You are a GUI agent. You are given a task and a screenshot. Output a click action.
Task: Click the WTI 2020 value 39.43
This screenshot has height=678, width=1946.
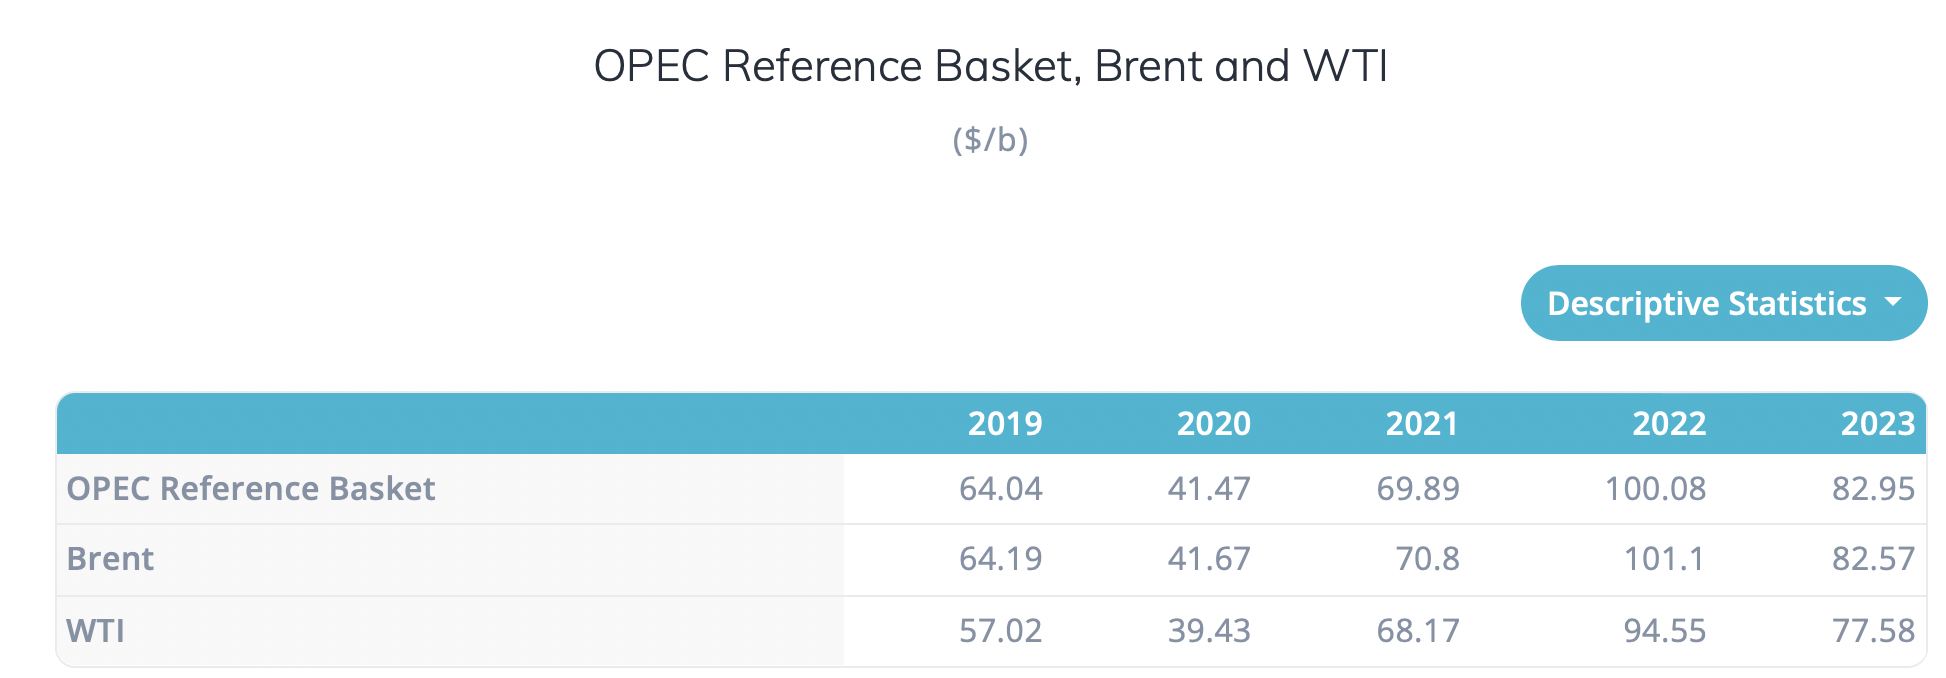coord(1209,631)
